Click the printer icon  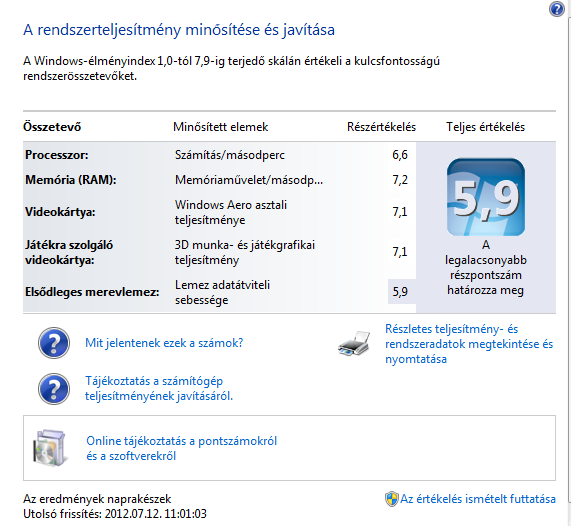(354, 344)
